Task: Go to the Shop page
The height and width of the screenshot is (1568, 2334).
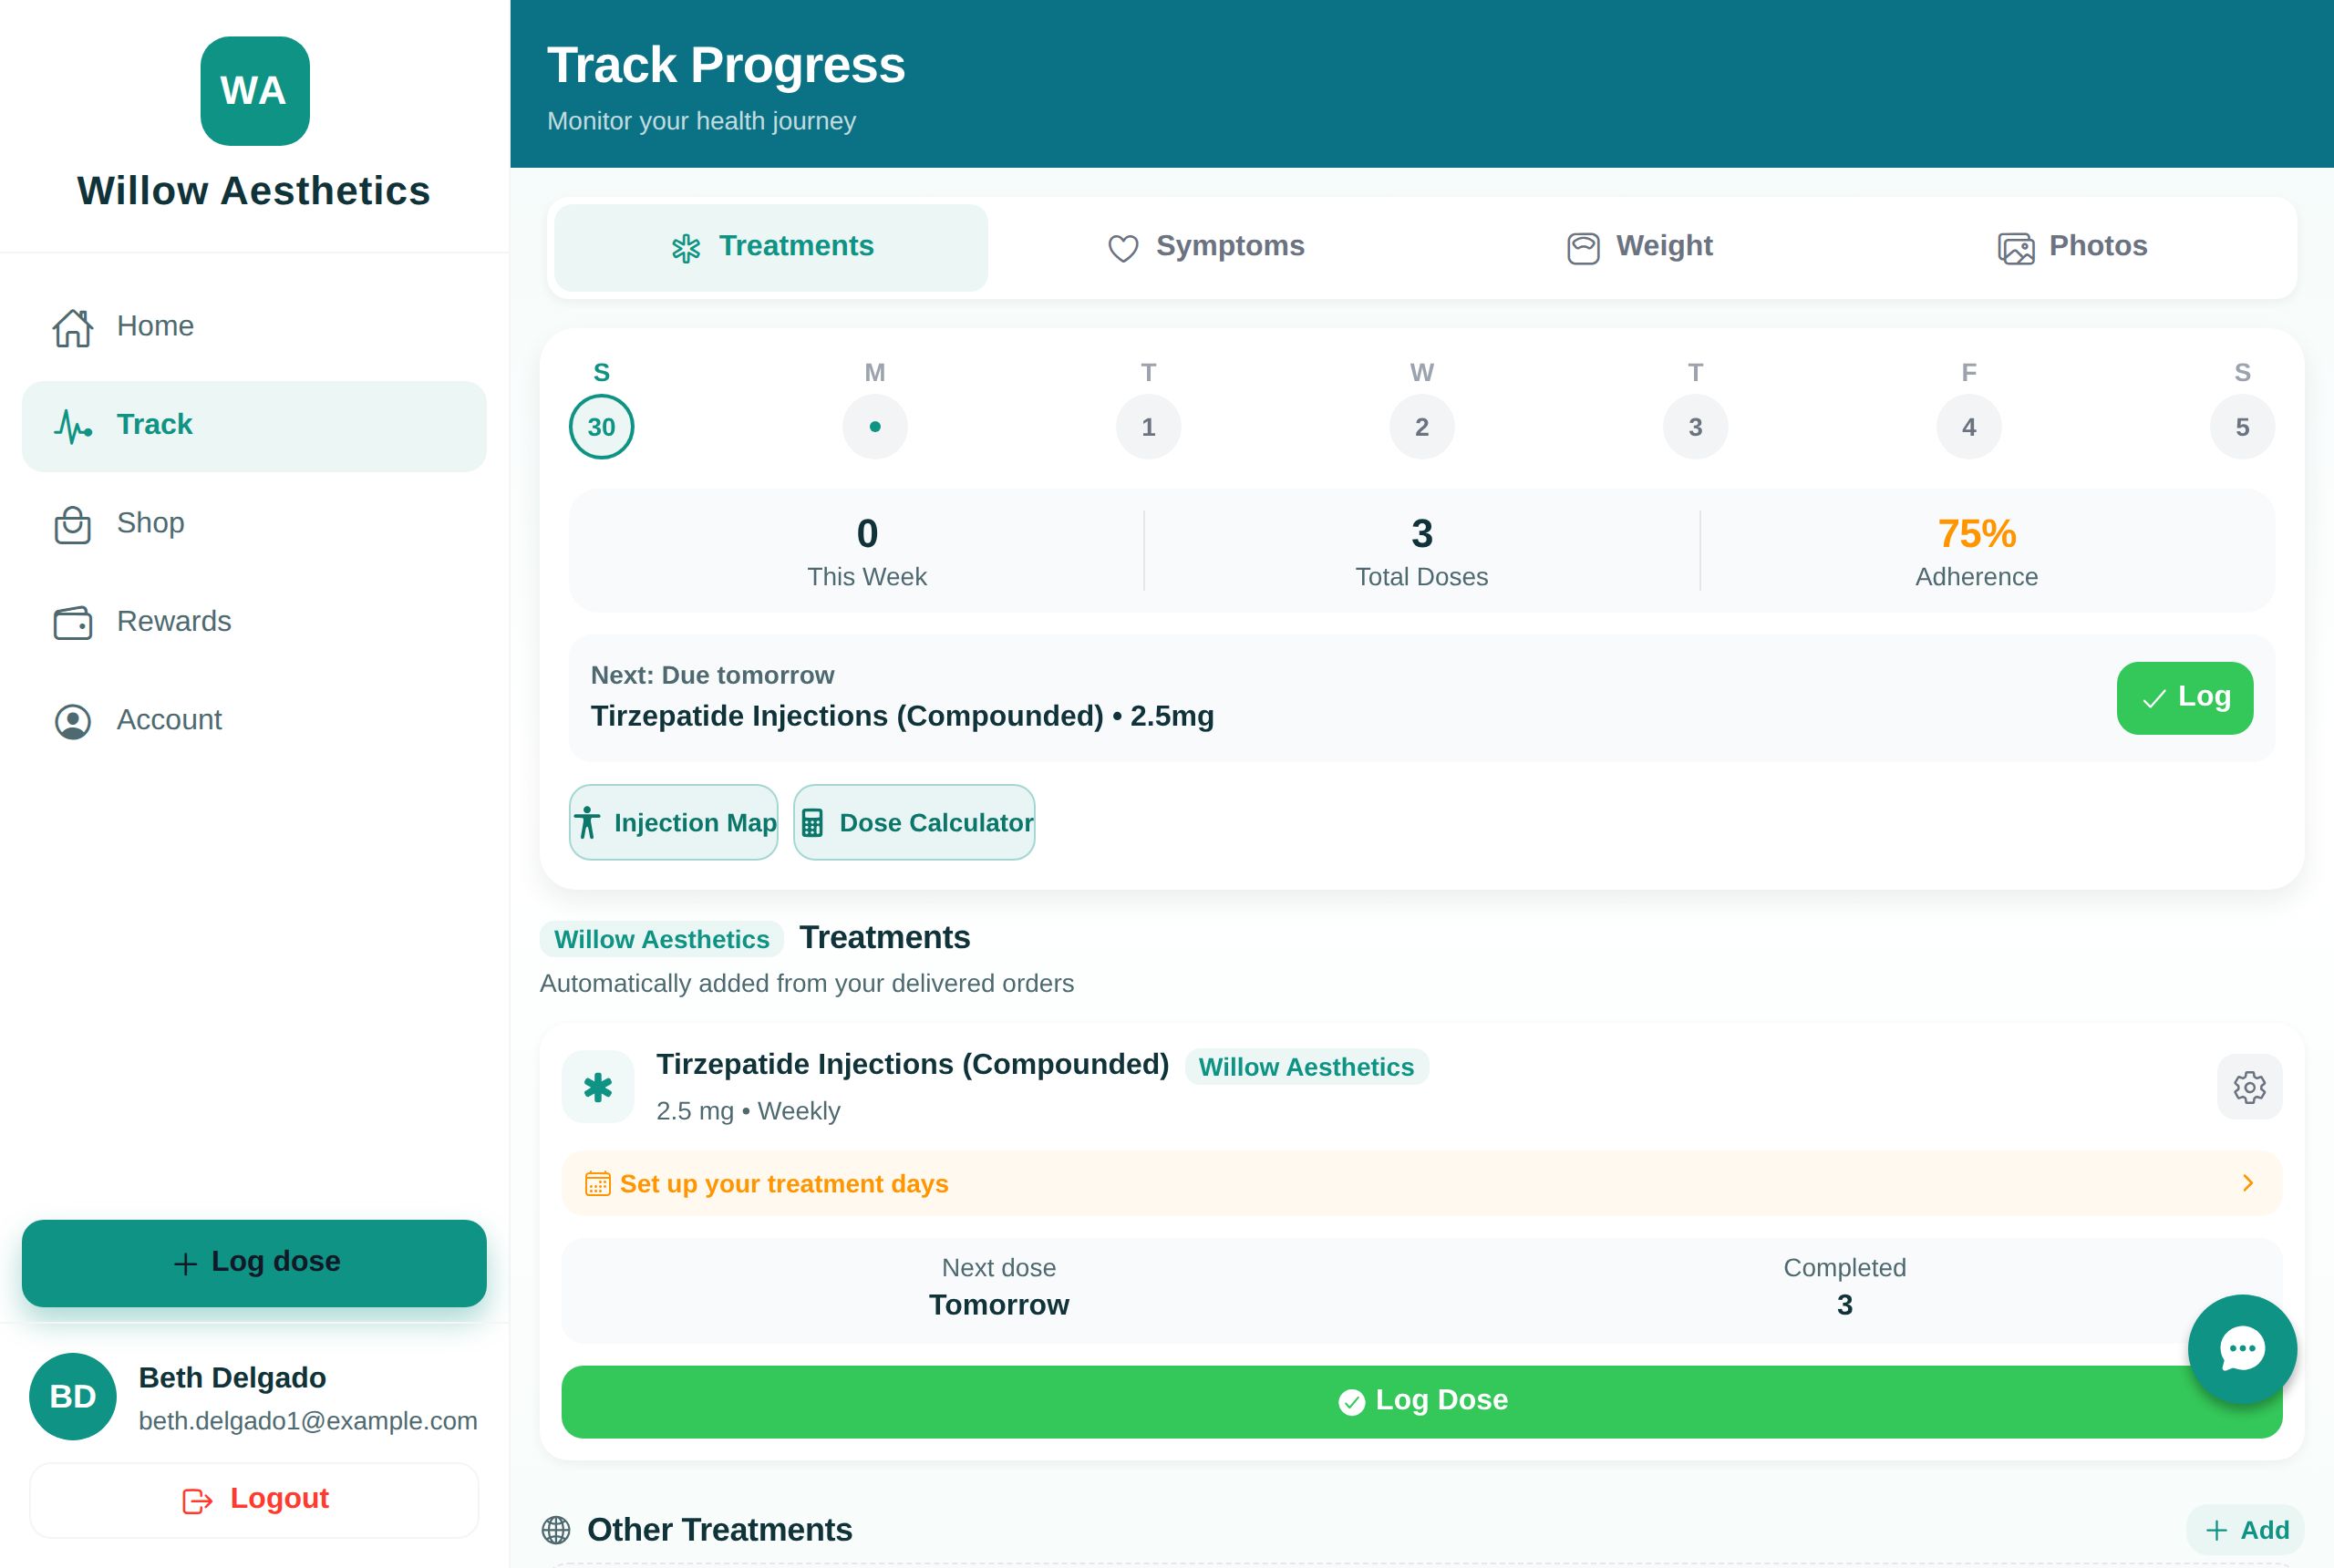Action: [x=254, y=523]
